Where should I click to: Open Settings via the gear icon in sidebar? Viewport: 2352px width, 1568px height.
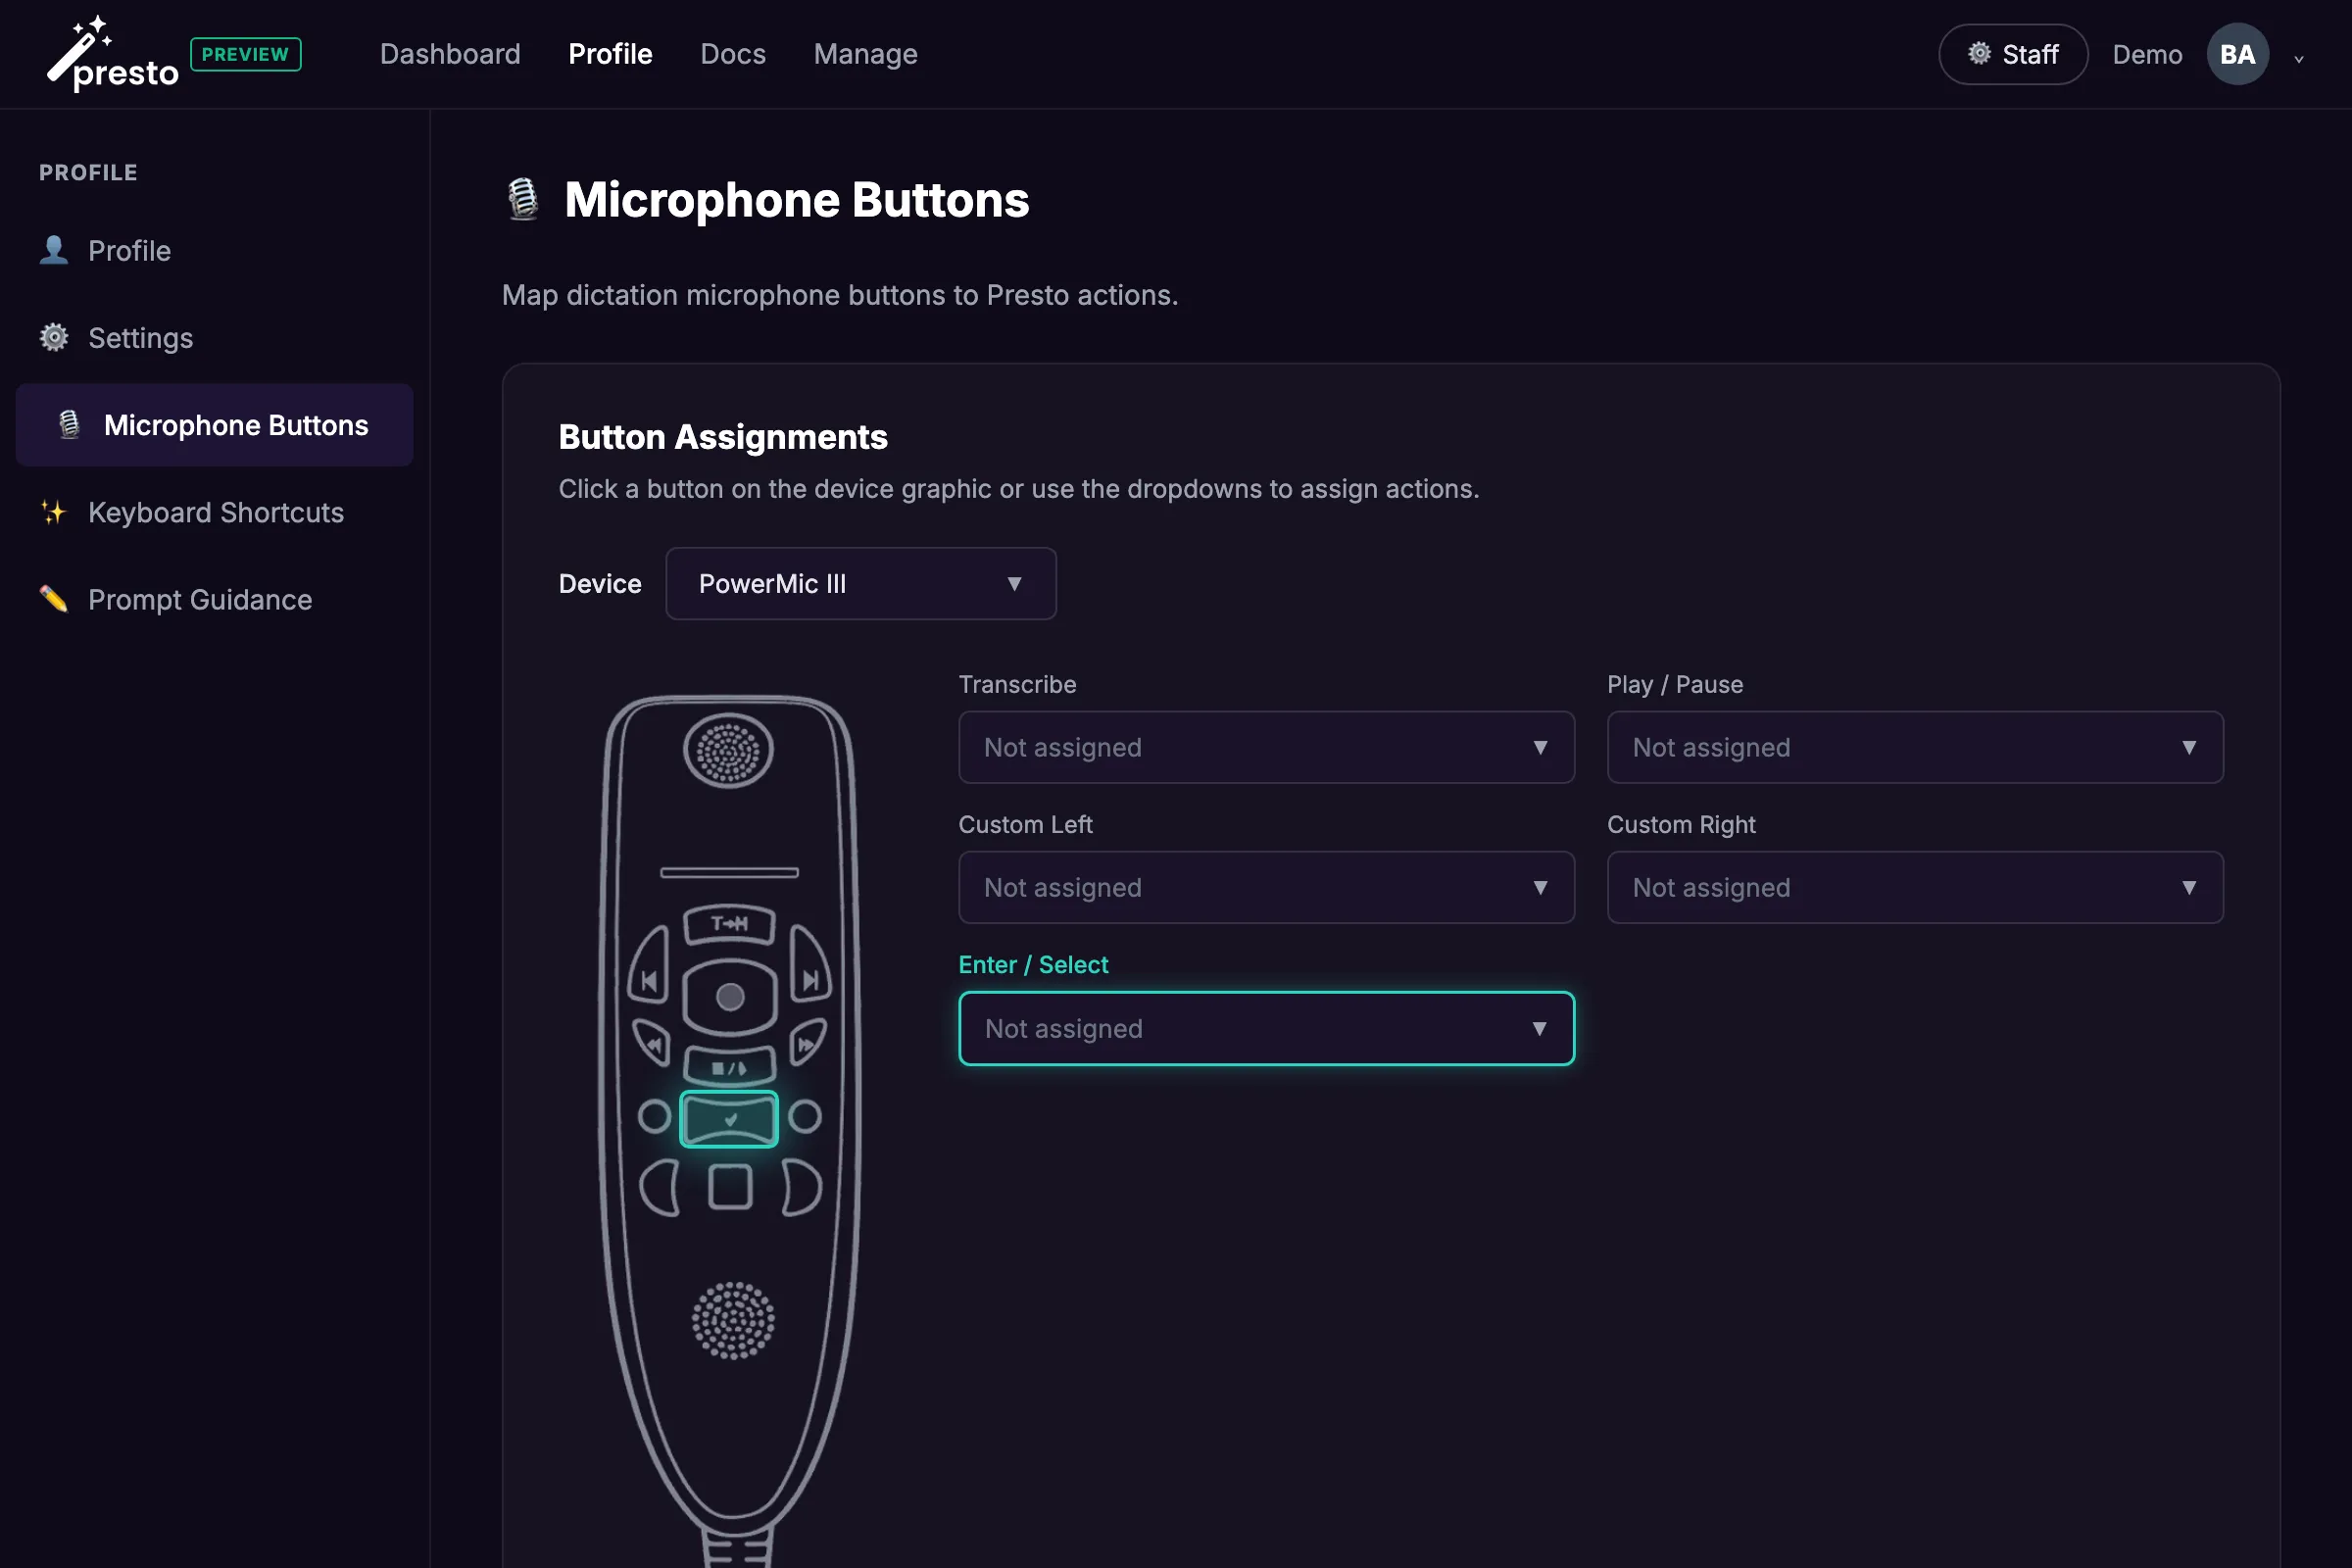54,337
